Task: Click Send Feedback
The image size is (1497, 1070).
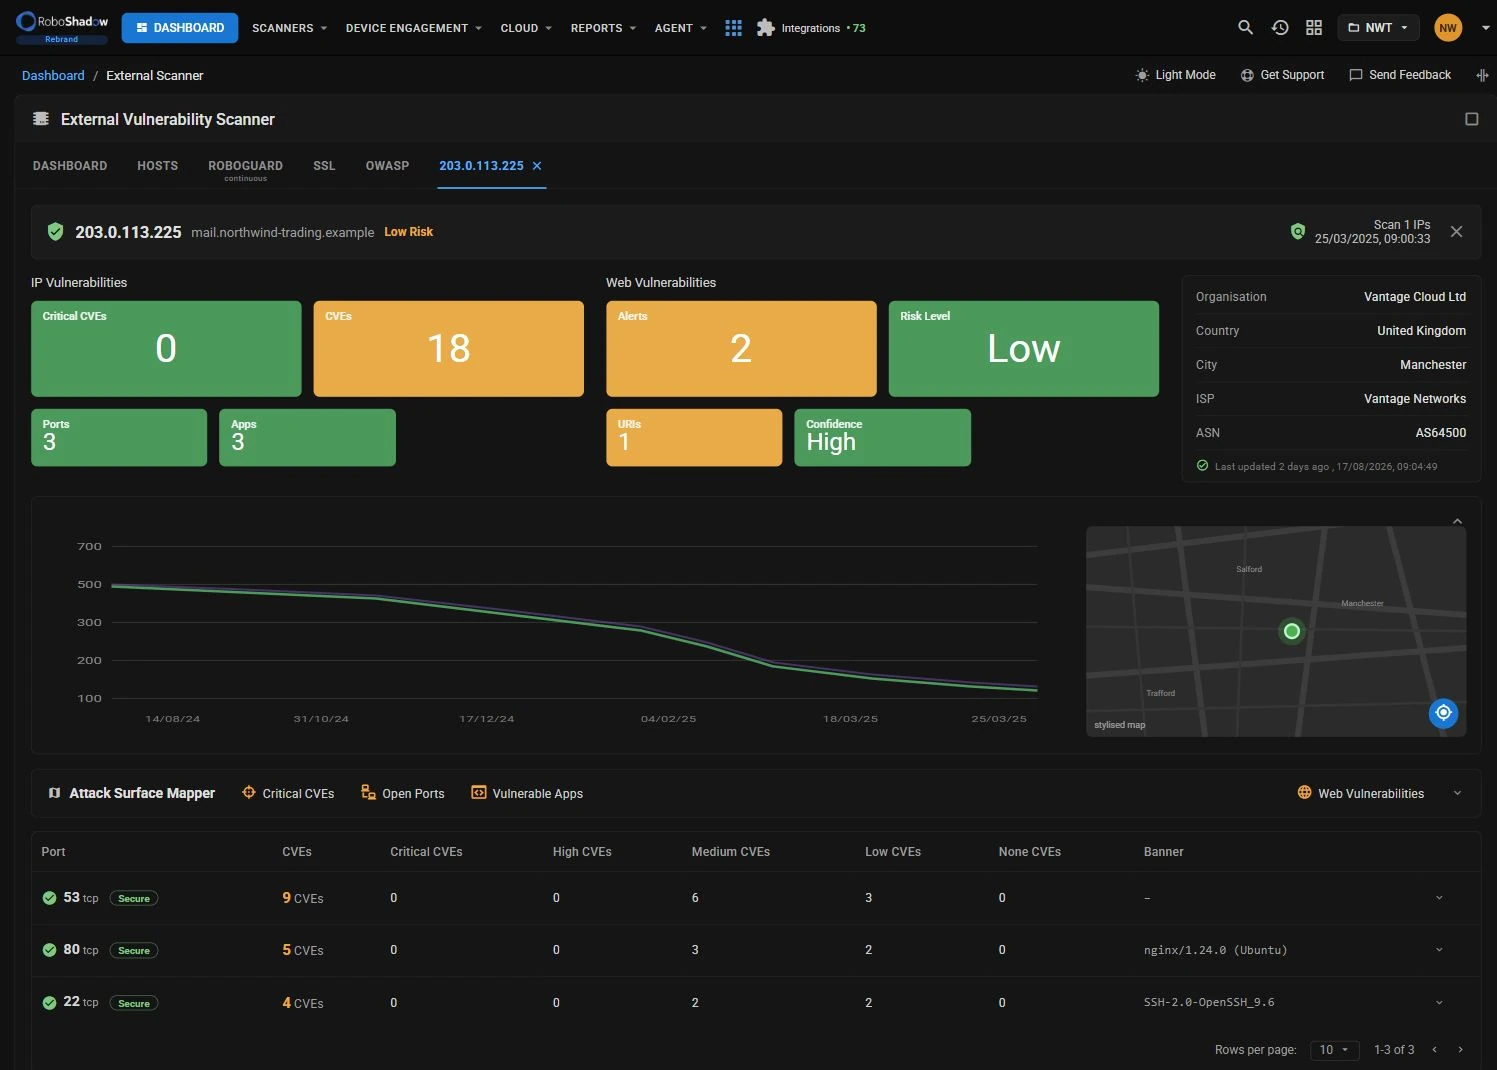Action: pos(1400,75)
